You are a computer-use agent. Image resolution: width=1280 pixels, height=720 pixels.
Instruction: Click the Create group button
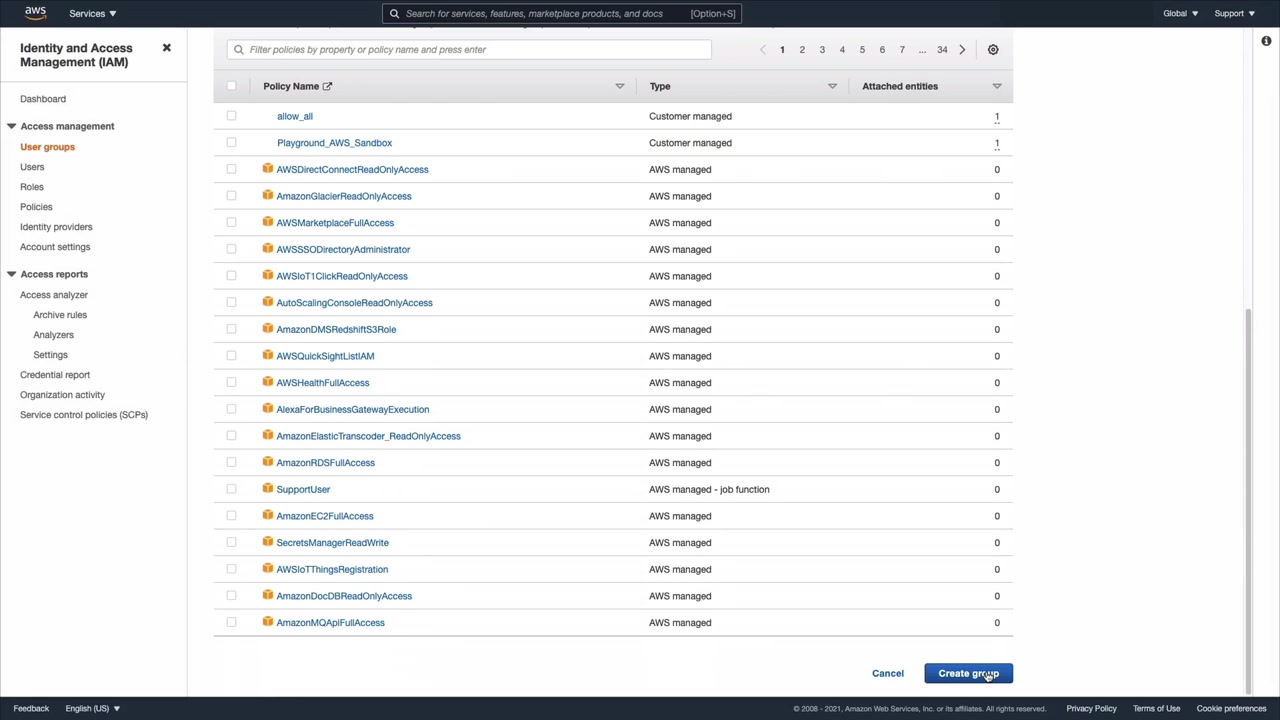pyautogui.click(x=968, y=673)
